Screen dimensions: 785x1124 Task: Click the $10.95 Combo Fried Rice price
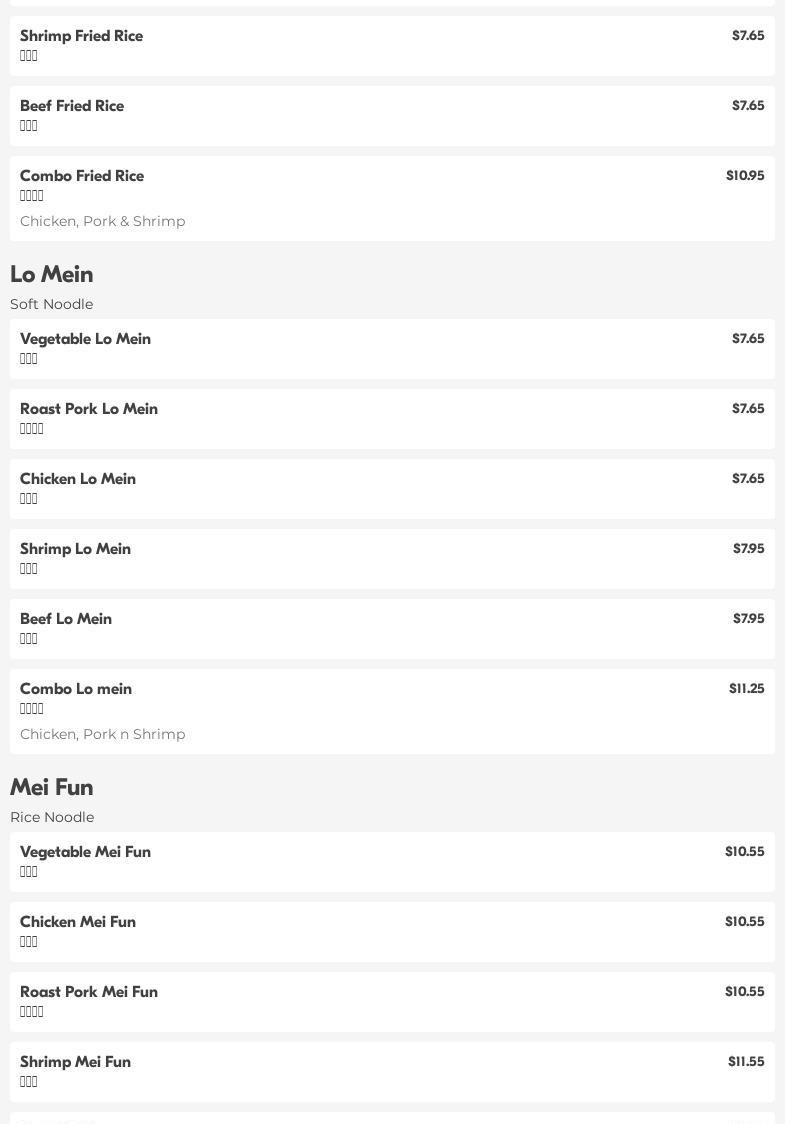point(745,176)
